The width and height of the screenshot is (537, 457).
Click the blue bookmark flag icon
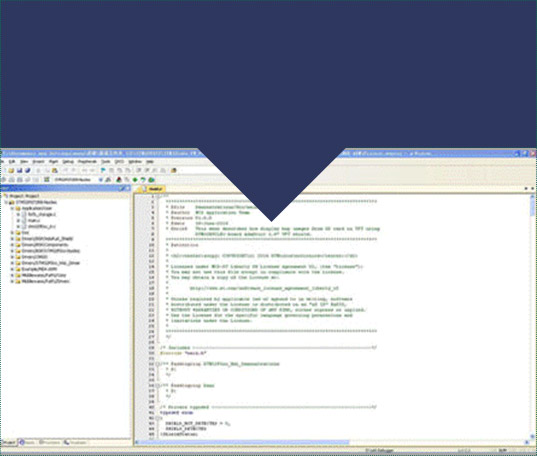103,170
